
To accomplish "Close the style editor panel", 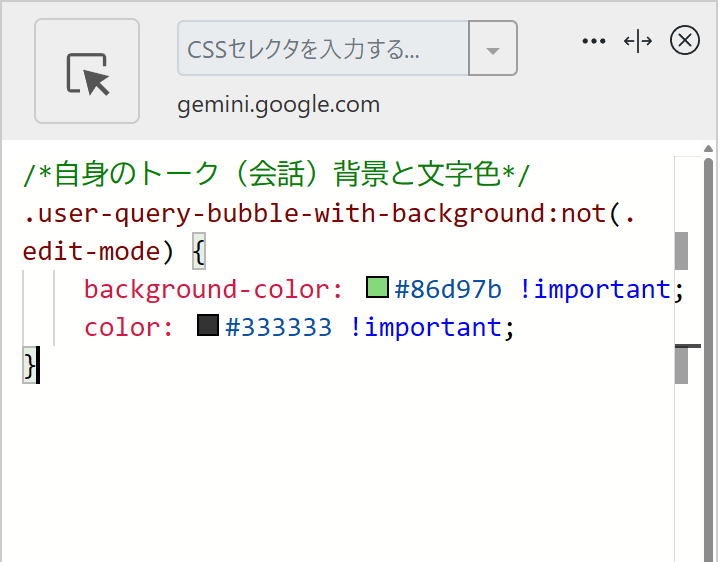I will (685, 41).
